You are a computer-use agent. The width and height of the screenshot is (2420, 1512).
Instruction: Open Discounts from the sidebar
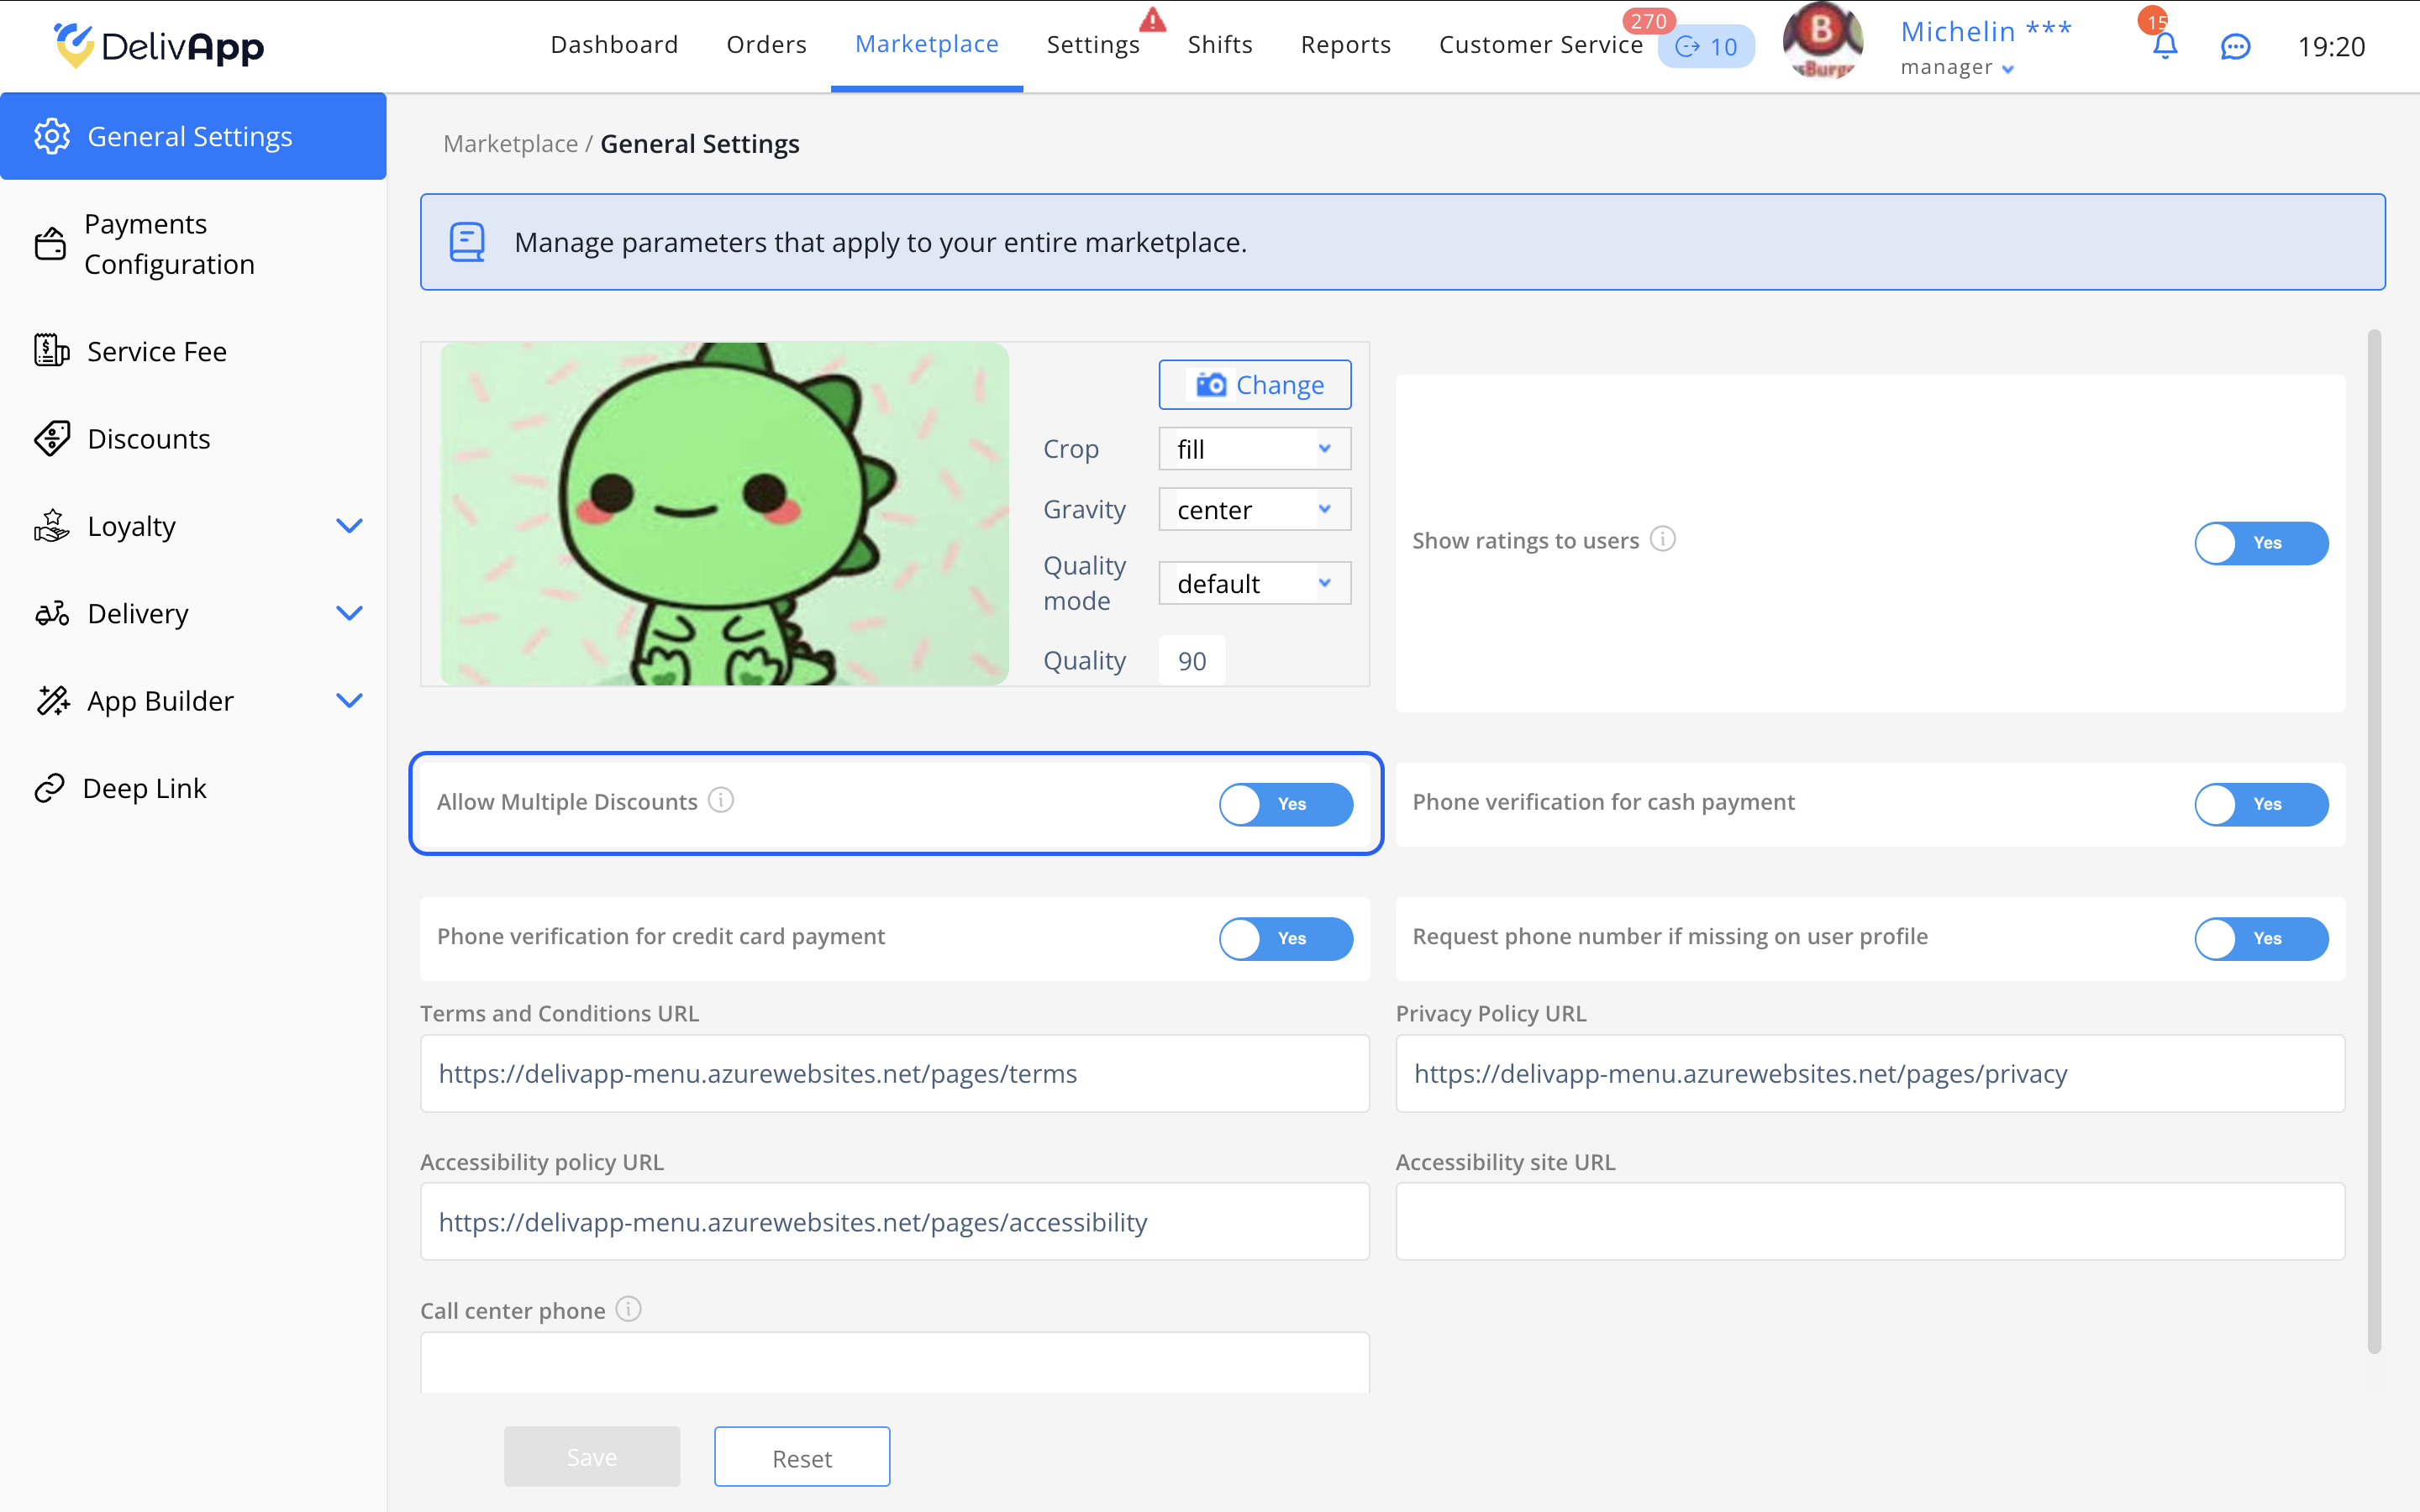148,438
